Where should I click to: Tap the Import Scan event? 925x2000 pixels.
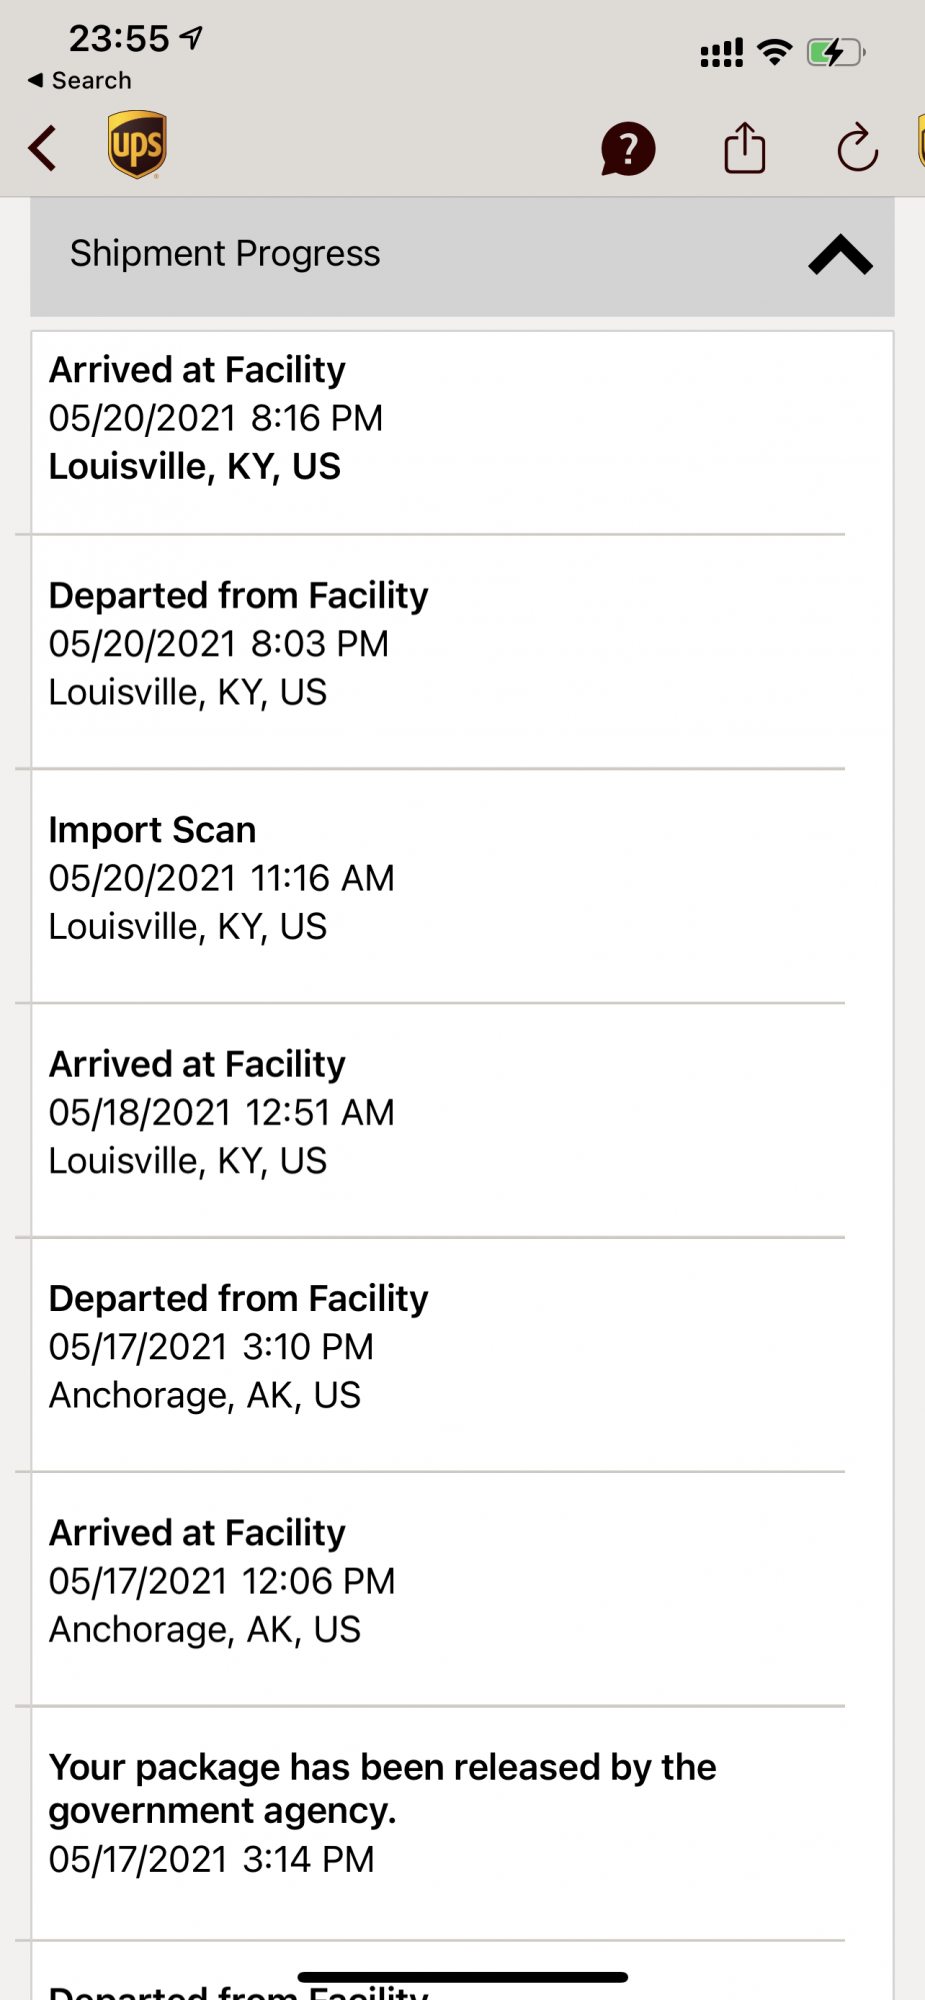438,878
